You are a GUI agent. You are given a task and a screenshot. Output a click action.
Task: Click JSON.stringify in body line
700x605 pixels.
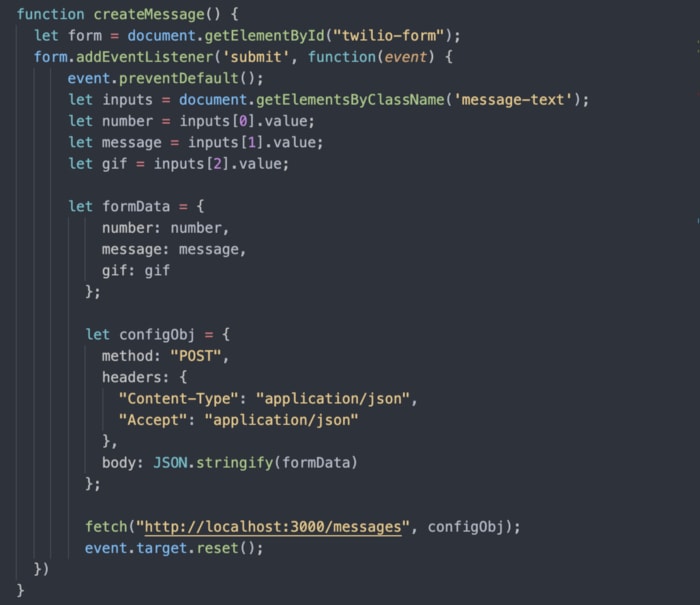coord(213,463)
